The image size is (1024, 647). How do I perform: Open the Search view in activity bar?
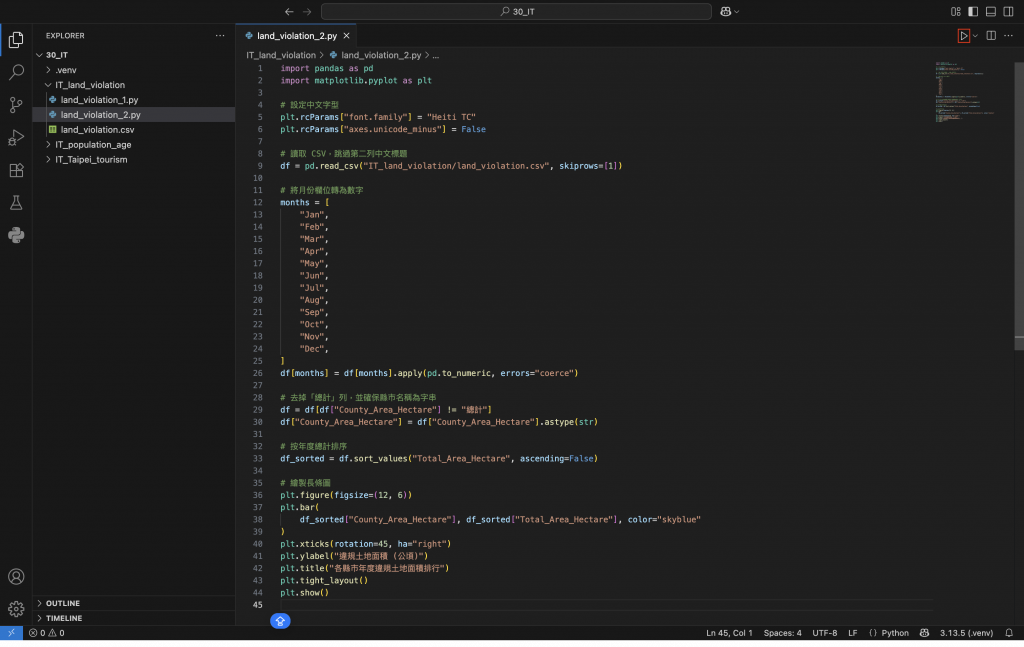[x=16, y=72]
